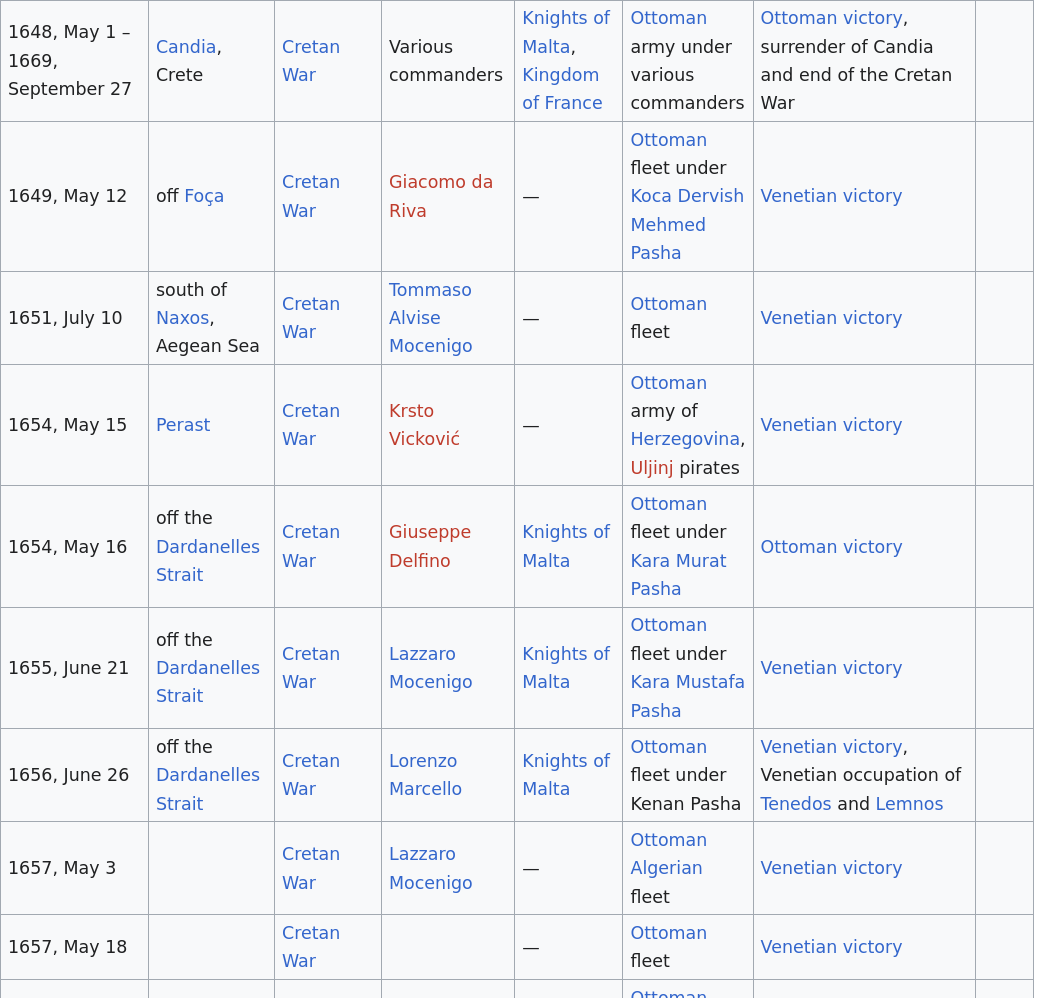Open Ottoman link in 1657 May 18 row
The width and height of the screenshot is (1044, 998).
[668, 933]
